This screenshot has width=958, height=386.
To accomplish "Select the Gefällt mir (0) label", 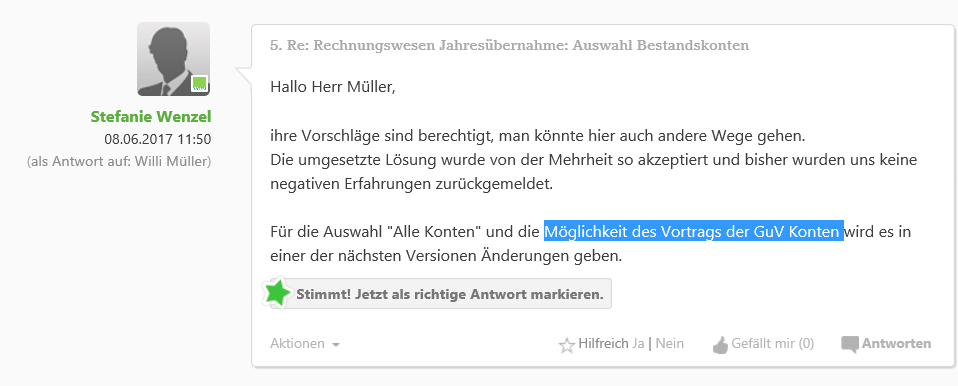I will coord(773,344).
